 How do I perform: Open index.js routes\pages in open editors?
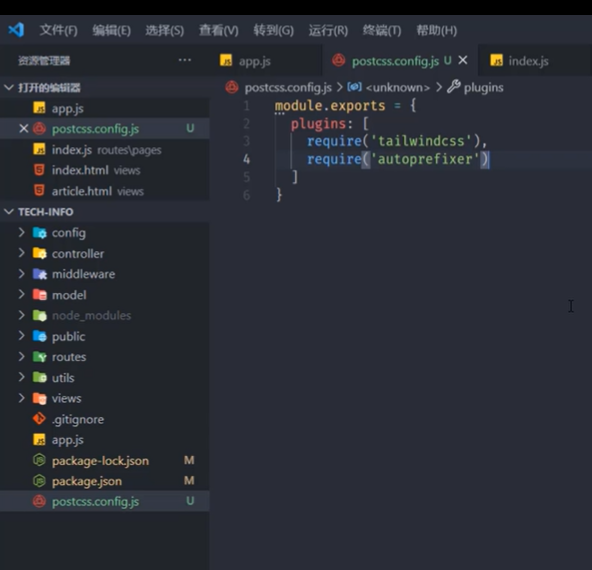(x=105, y=150)
